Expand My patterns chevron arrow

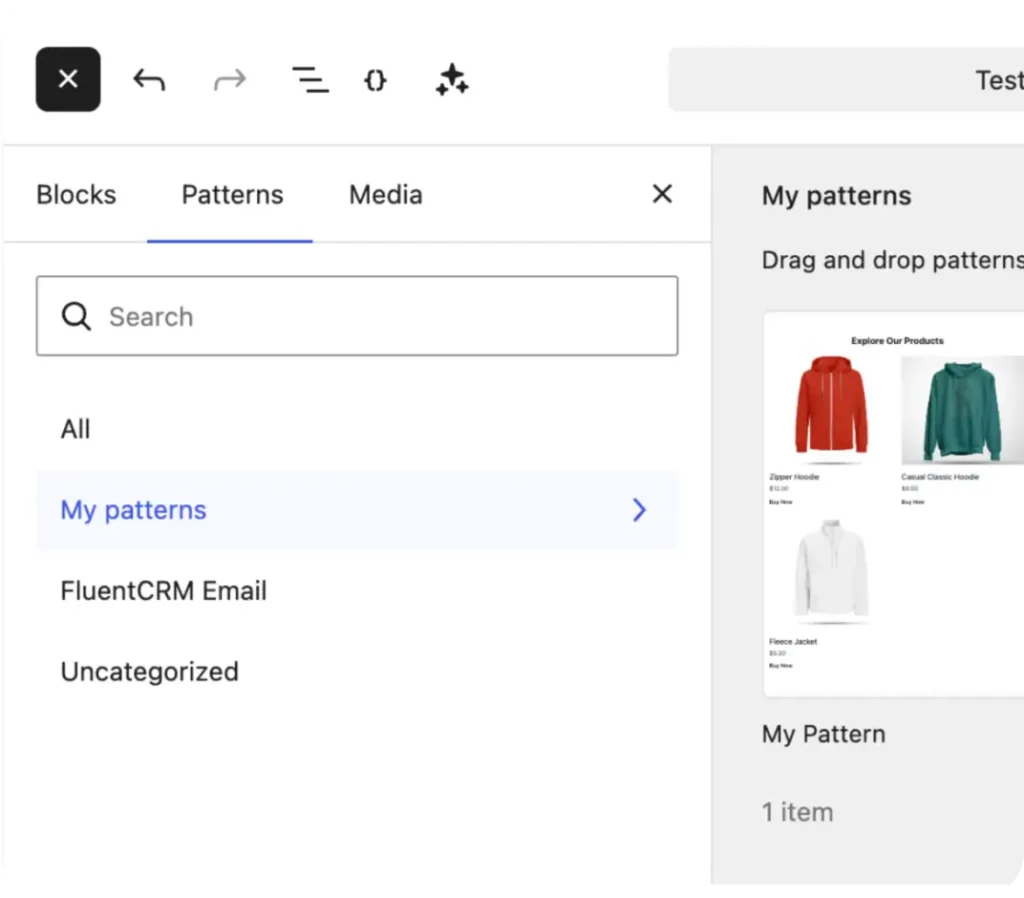(x=639, y=510)
